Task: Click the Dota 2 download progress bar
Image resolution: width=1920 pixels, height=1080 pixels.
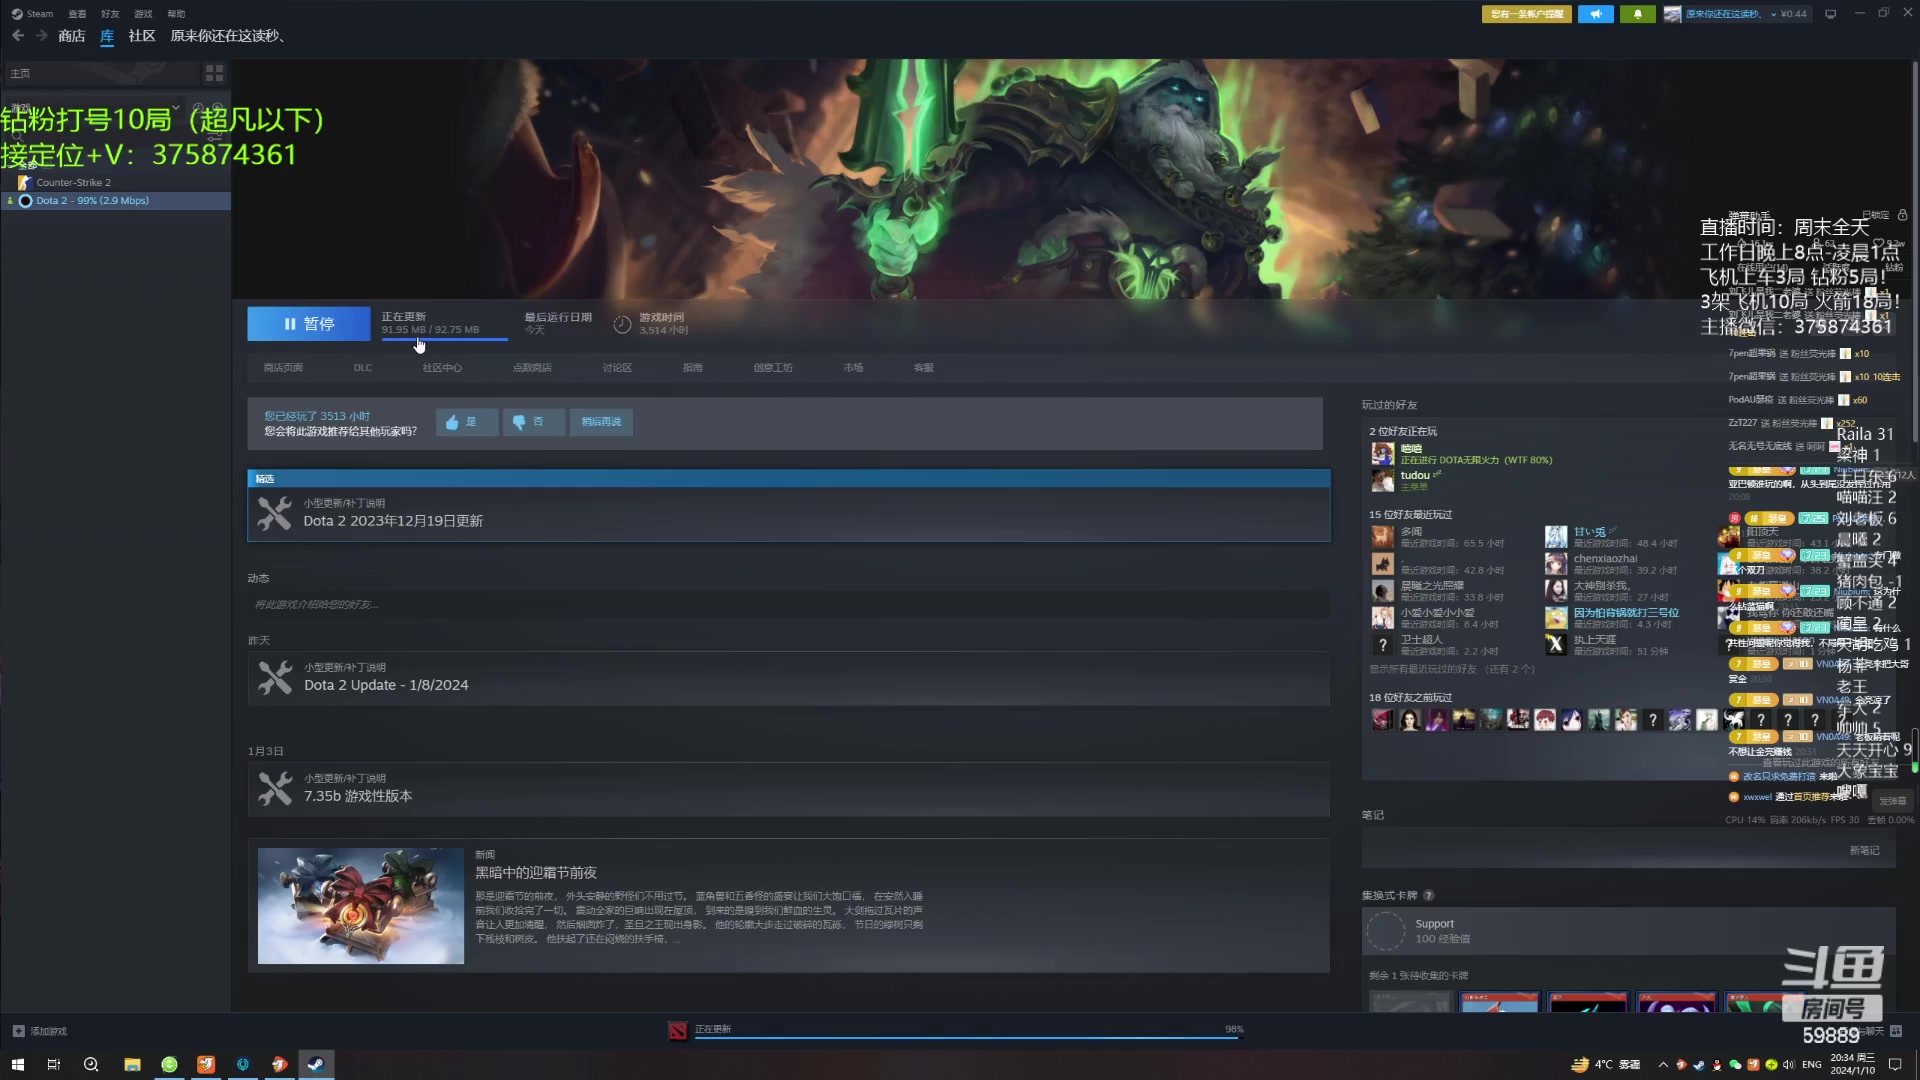Action: [445, 339]
